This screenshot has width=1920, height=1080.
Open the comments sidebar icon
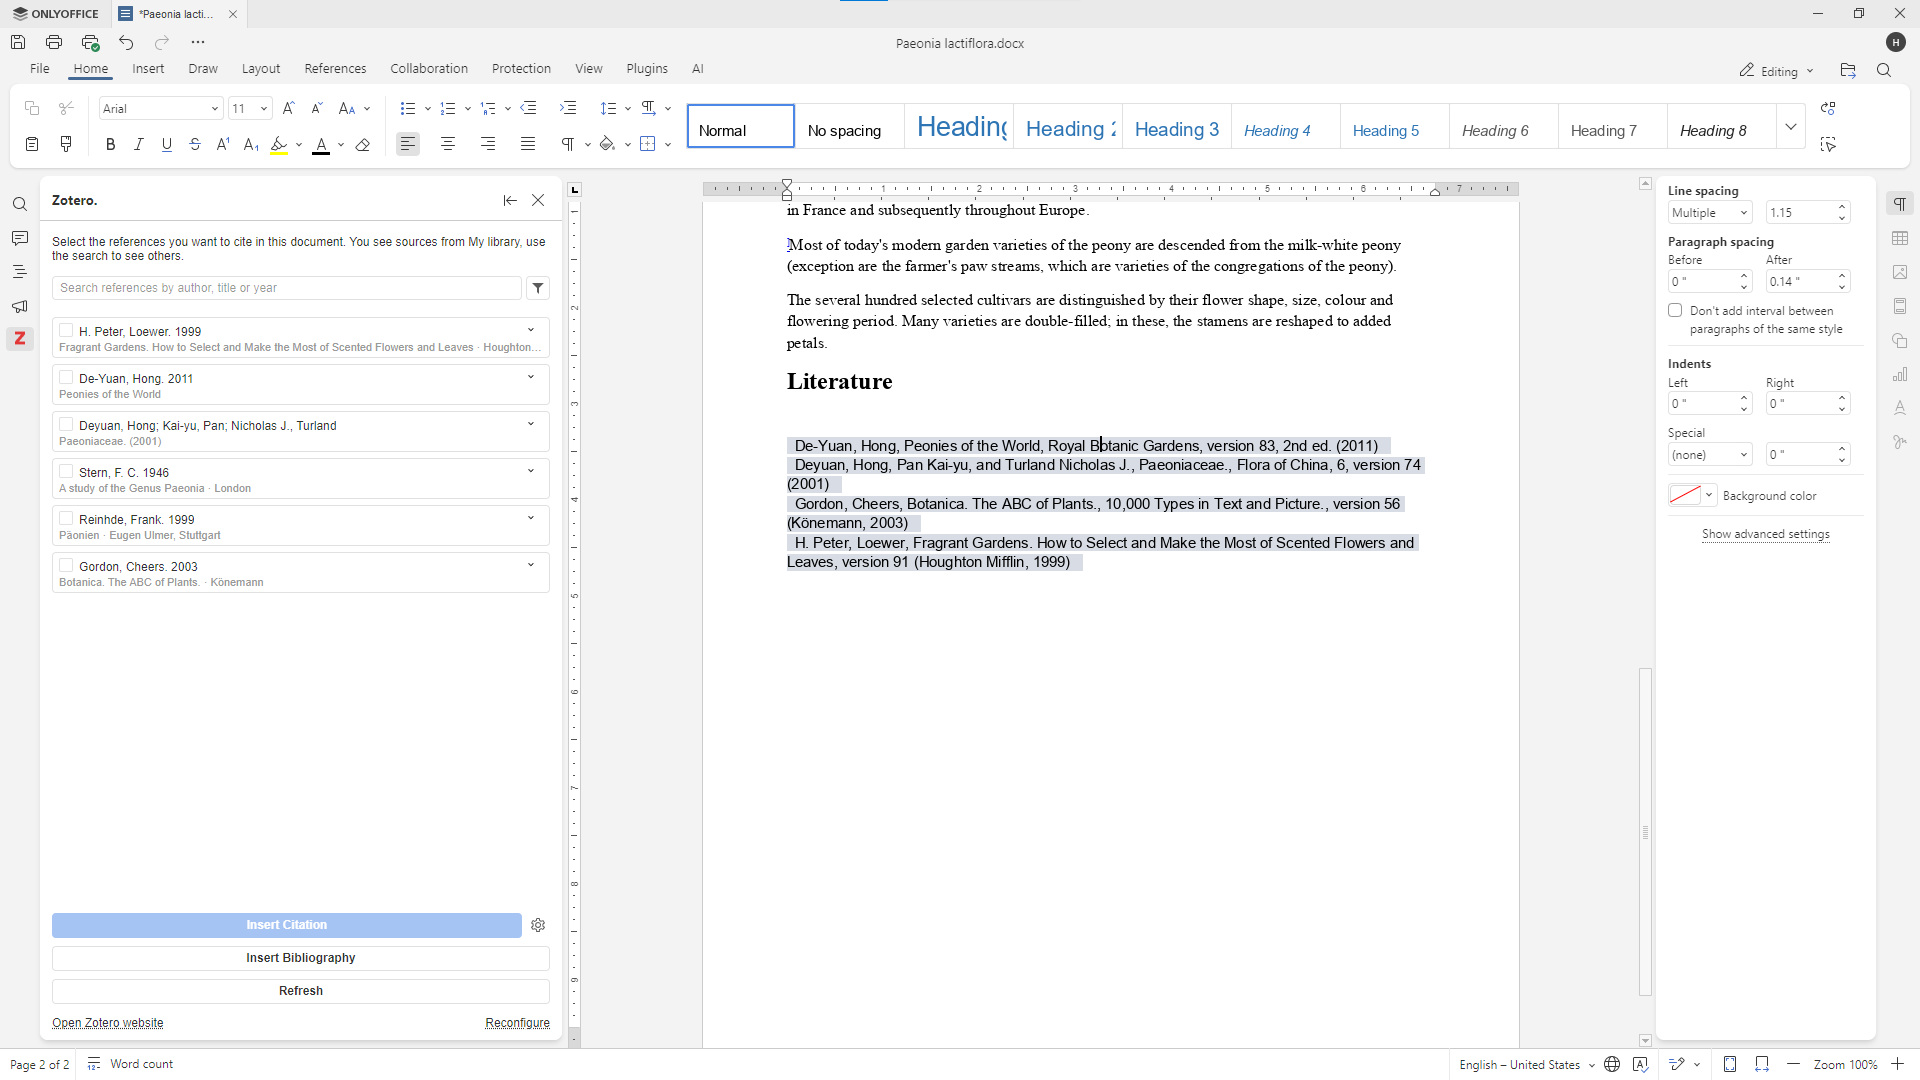pyautogui.click(x=20, y=238)
